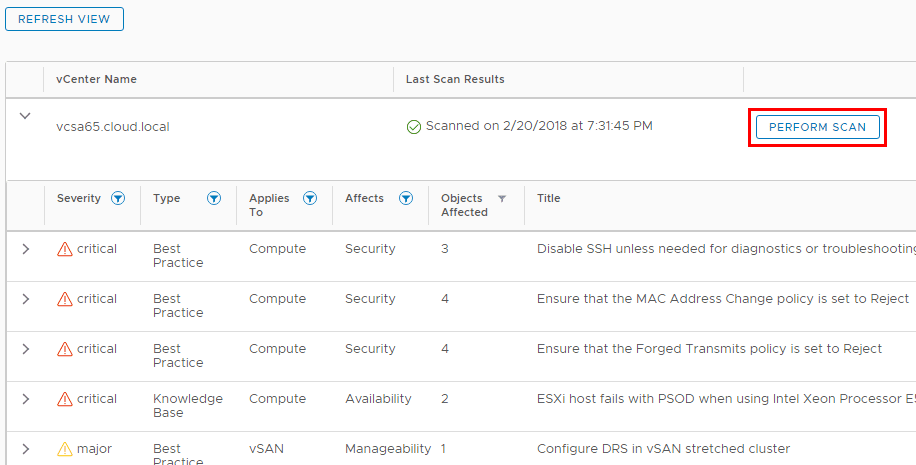Expand the Configure DRS finding row
Screen dimensions: 916x465
tap(26, 449)
